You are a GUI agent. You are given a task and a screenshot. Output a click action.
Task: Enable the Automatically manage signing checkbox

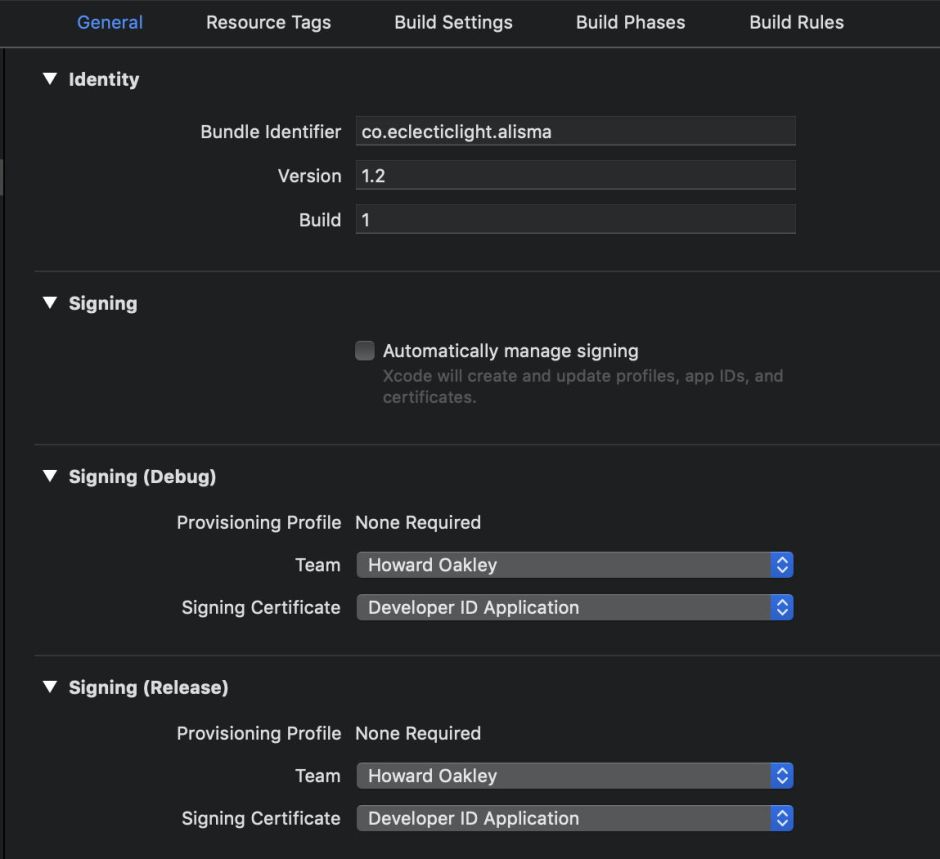[365, 350]
